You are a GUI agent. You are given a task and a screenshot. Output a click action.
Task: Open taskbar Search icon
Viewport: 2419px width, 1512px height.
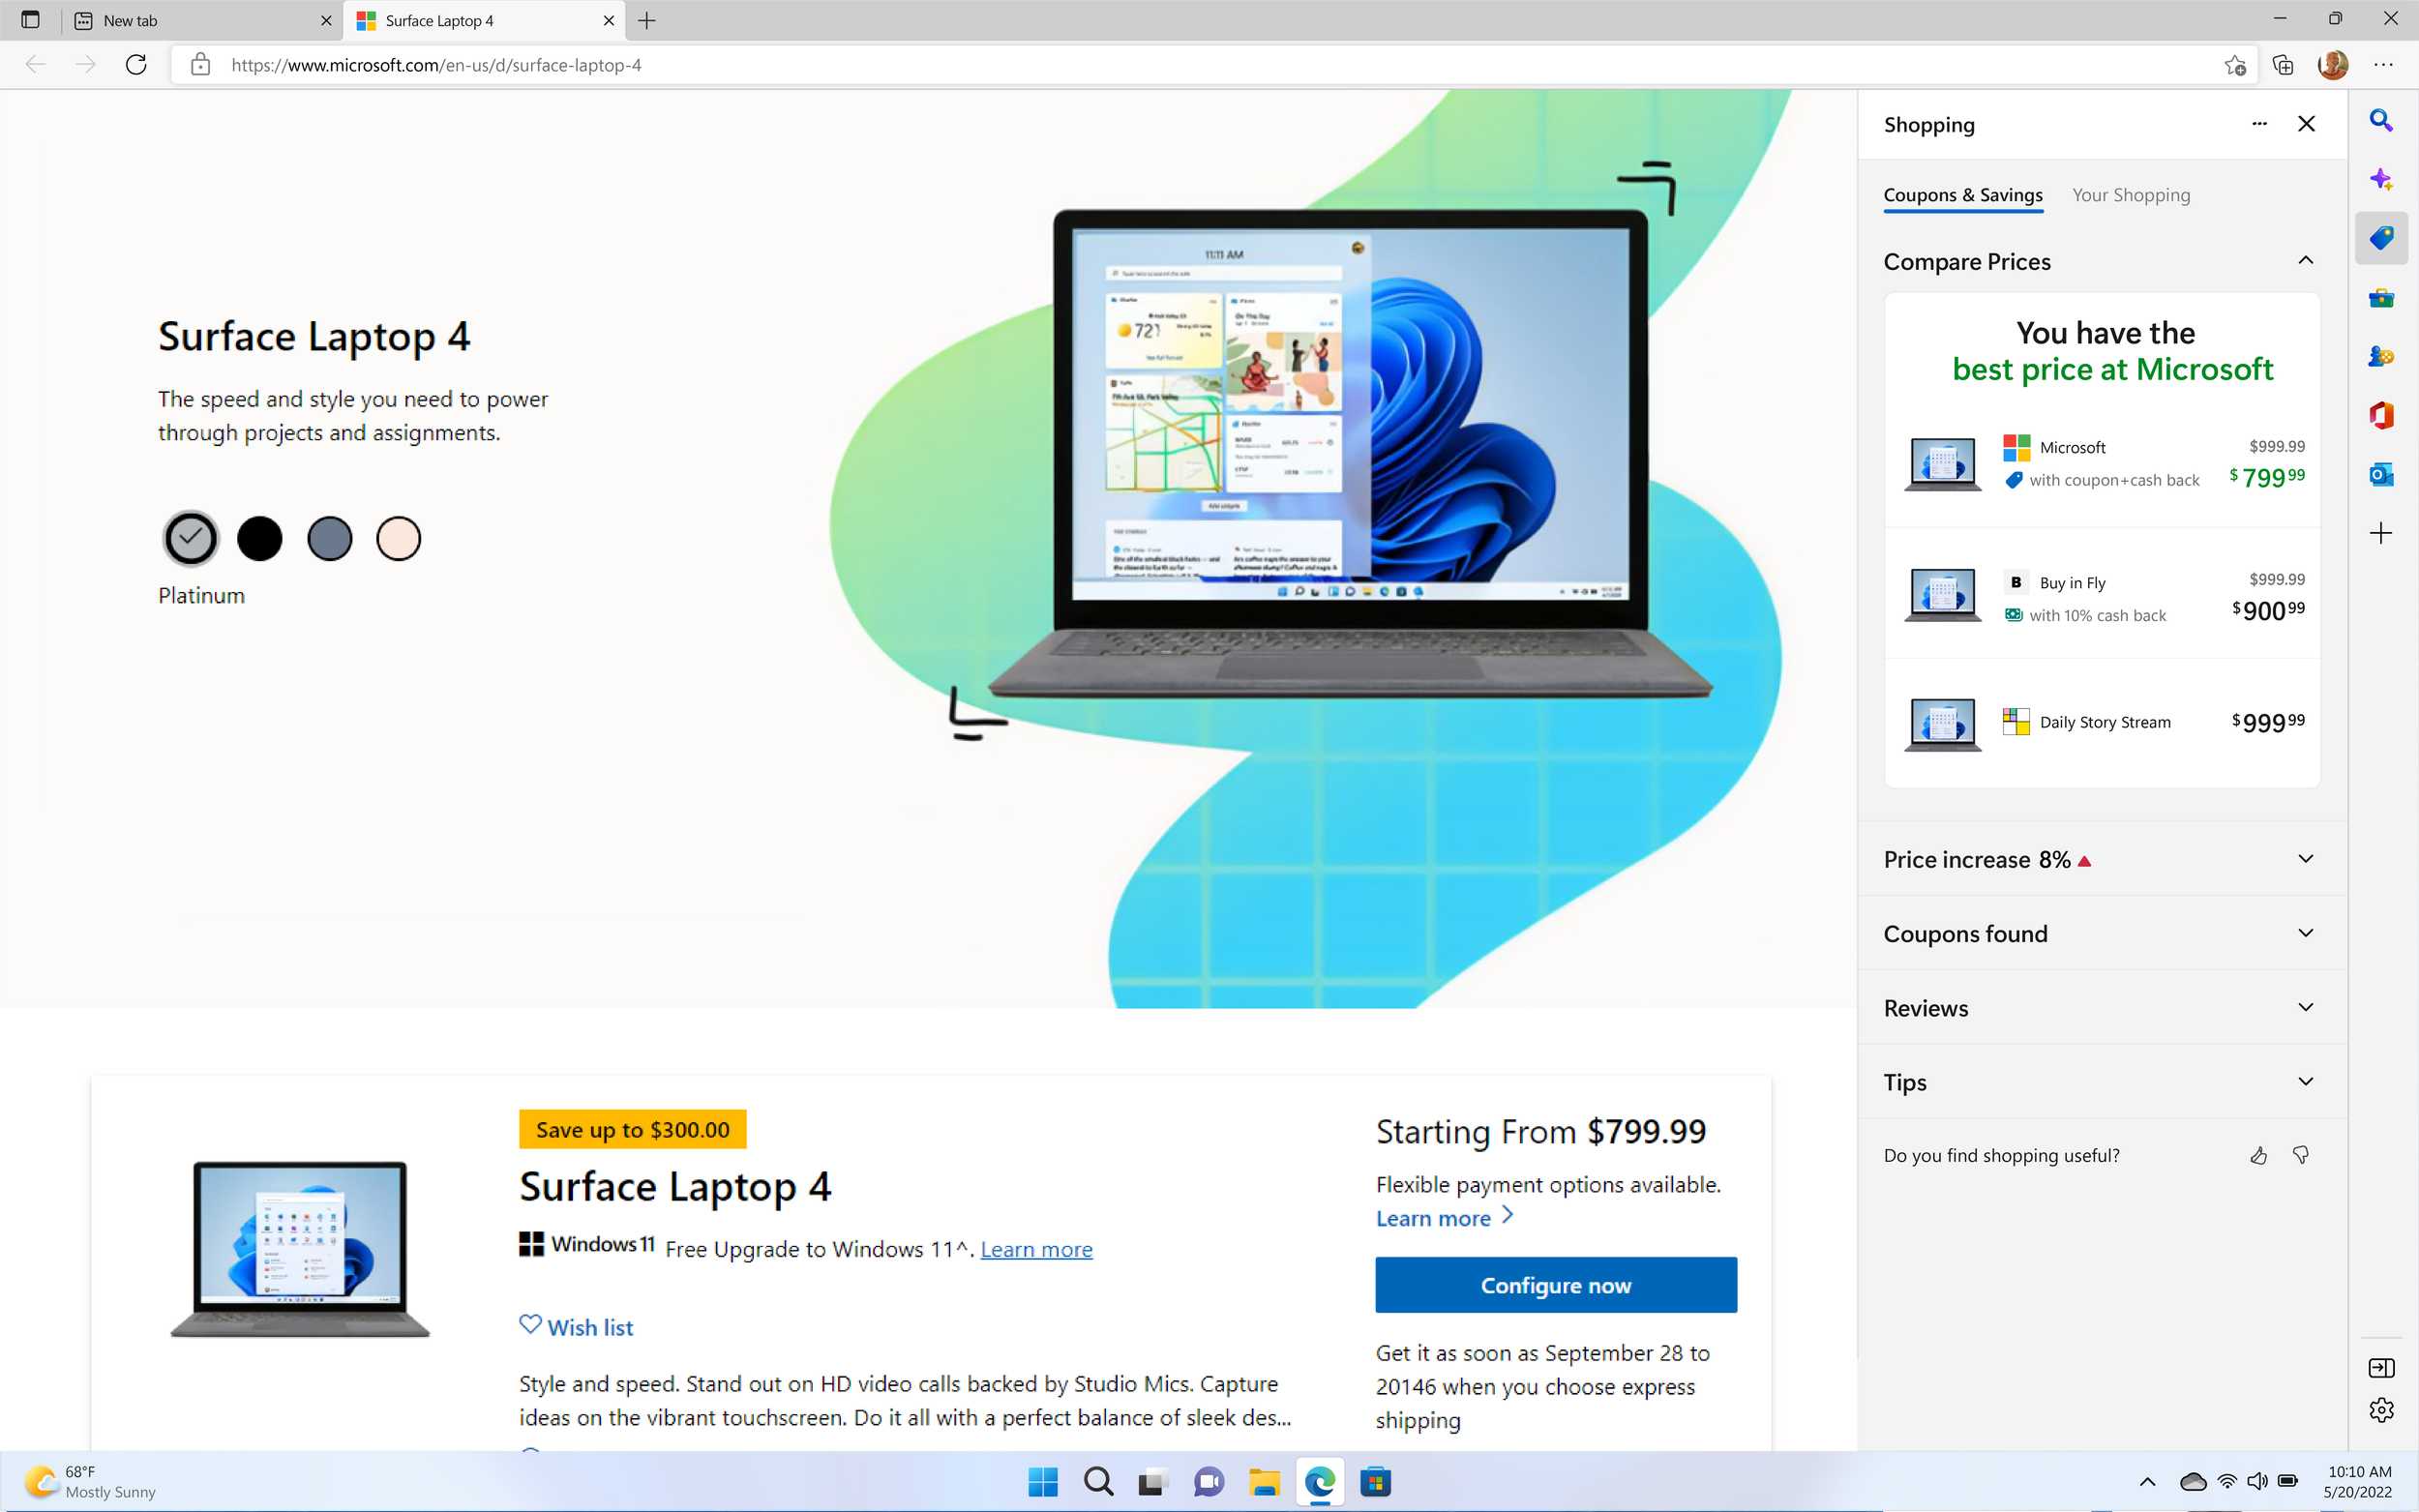click(1098, 1481)
